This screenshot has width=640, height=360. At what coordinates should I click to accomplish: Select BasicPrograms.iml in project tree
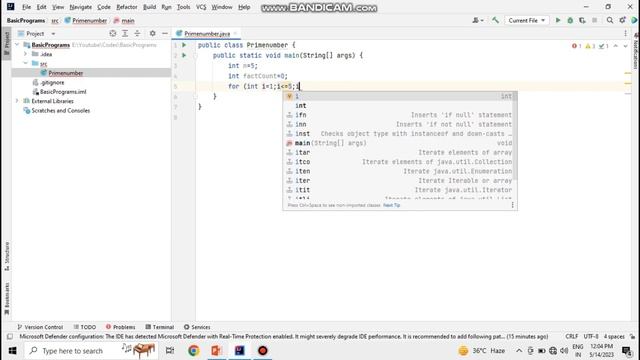click(x=63, y=92)
